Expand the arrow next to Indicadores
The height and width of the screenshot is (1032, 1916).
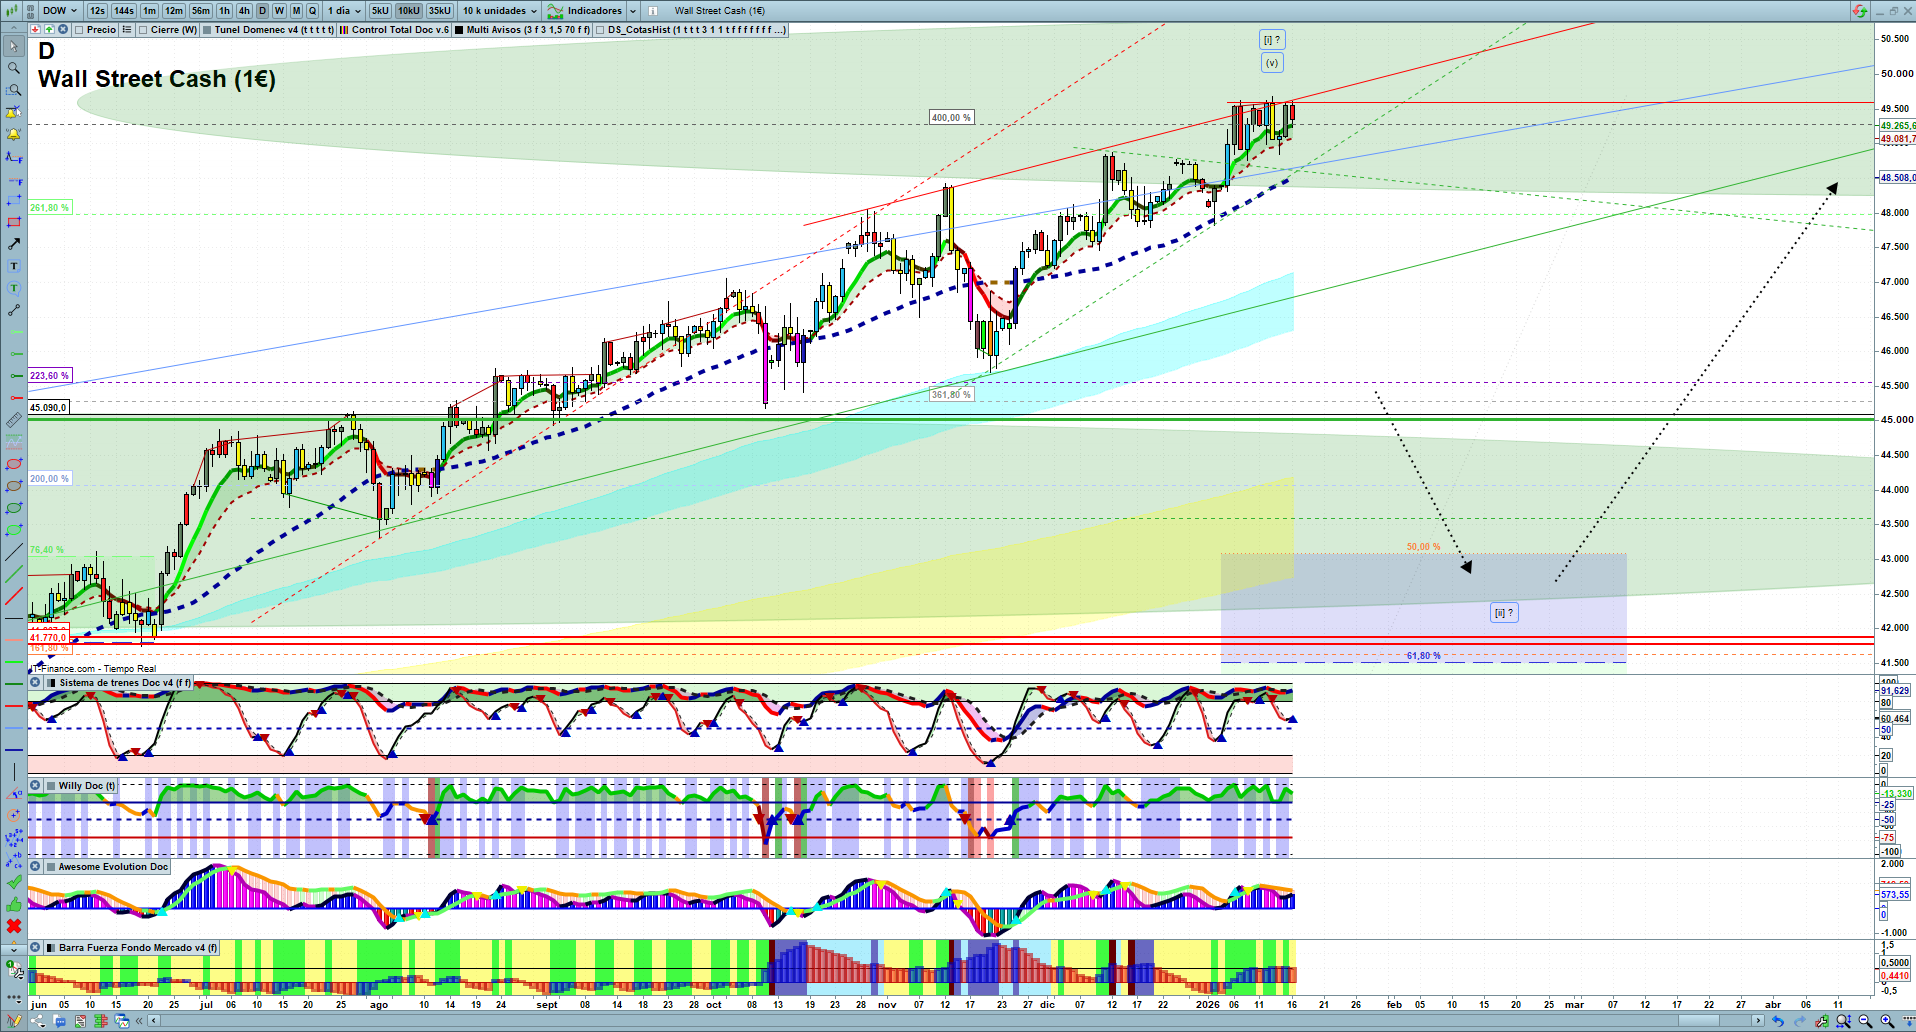(633, 11)
